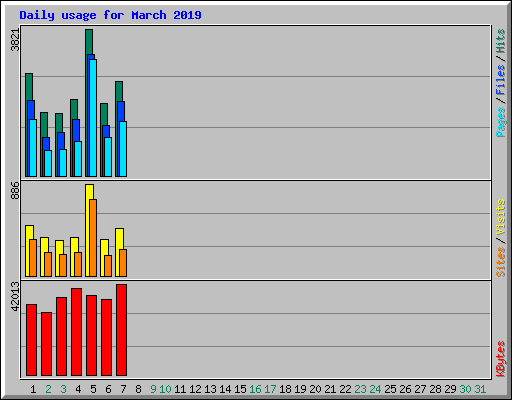Click day 5 on the x-axis
Image resolution: width=512 pixels, height=400 pixels.
point(93,389)
